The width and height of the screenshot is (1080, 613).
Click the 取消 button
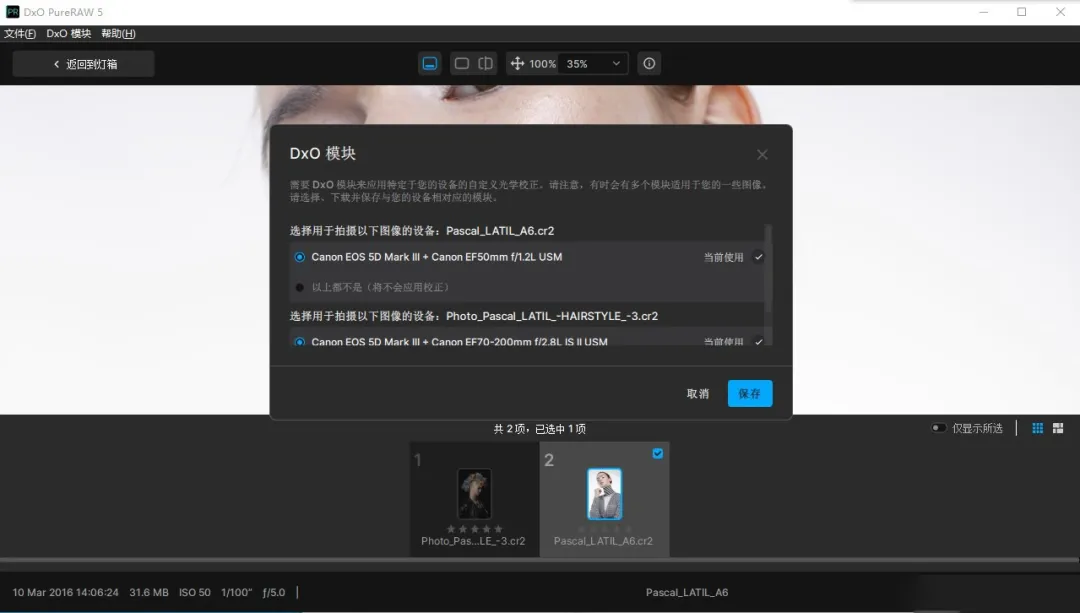click(x=697, y=393)
